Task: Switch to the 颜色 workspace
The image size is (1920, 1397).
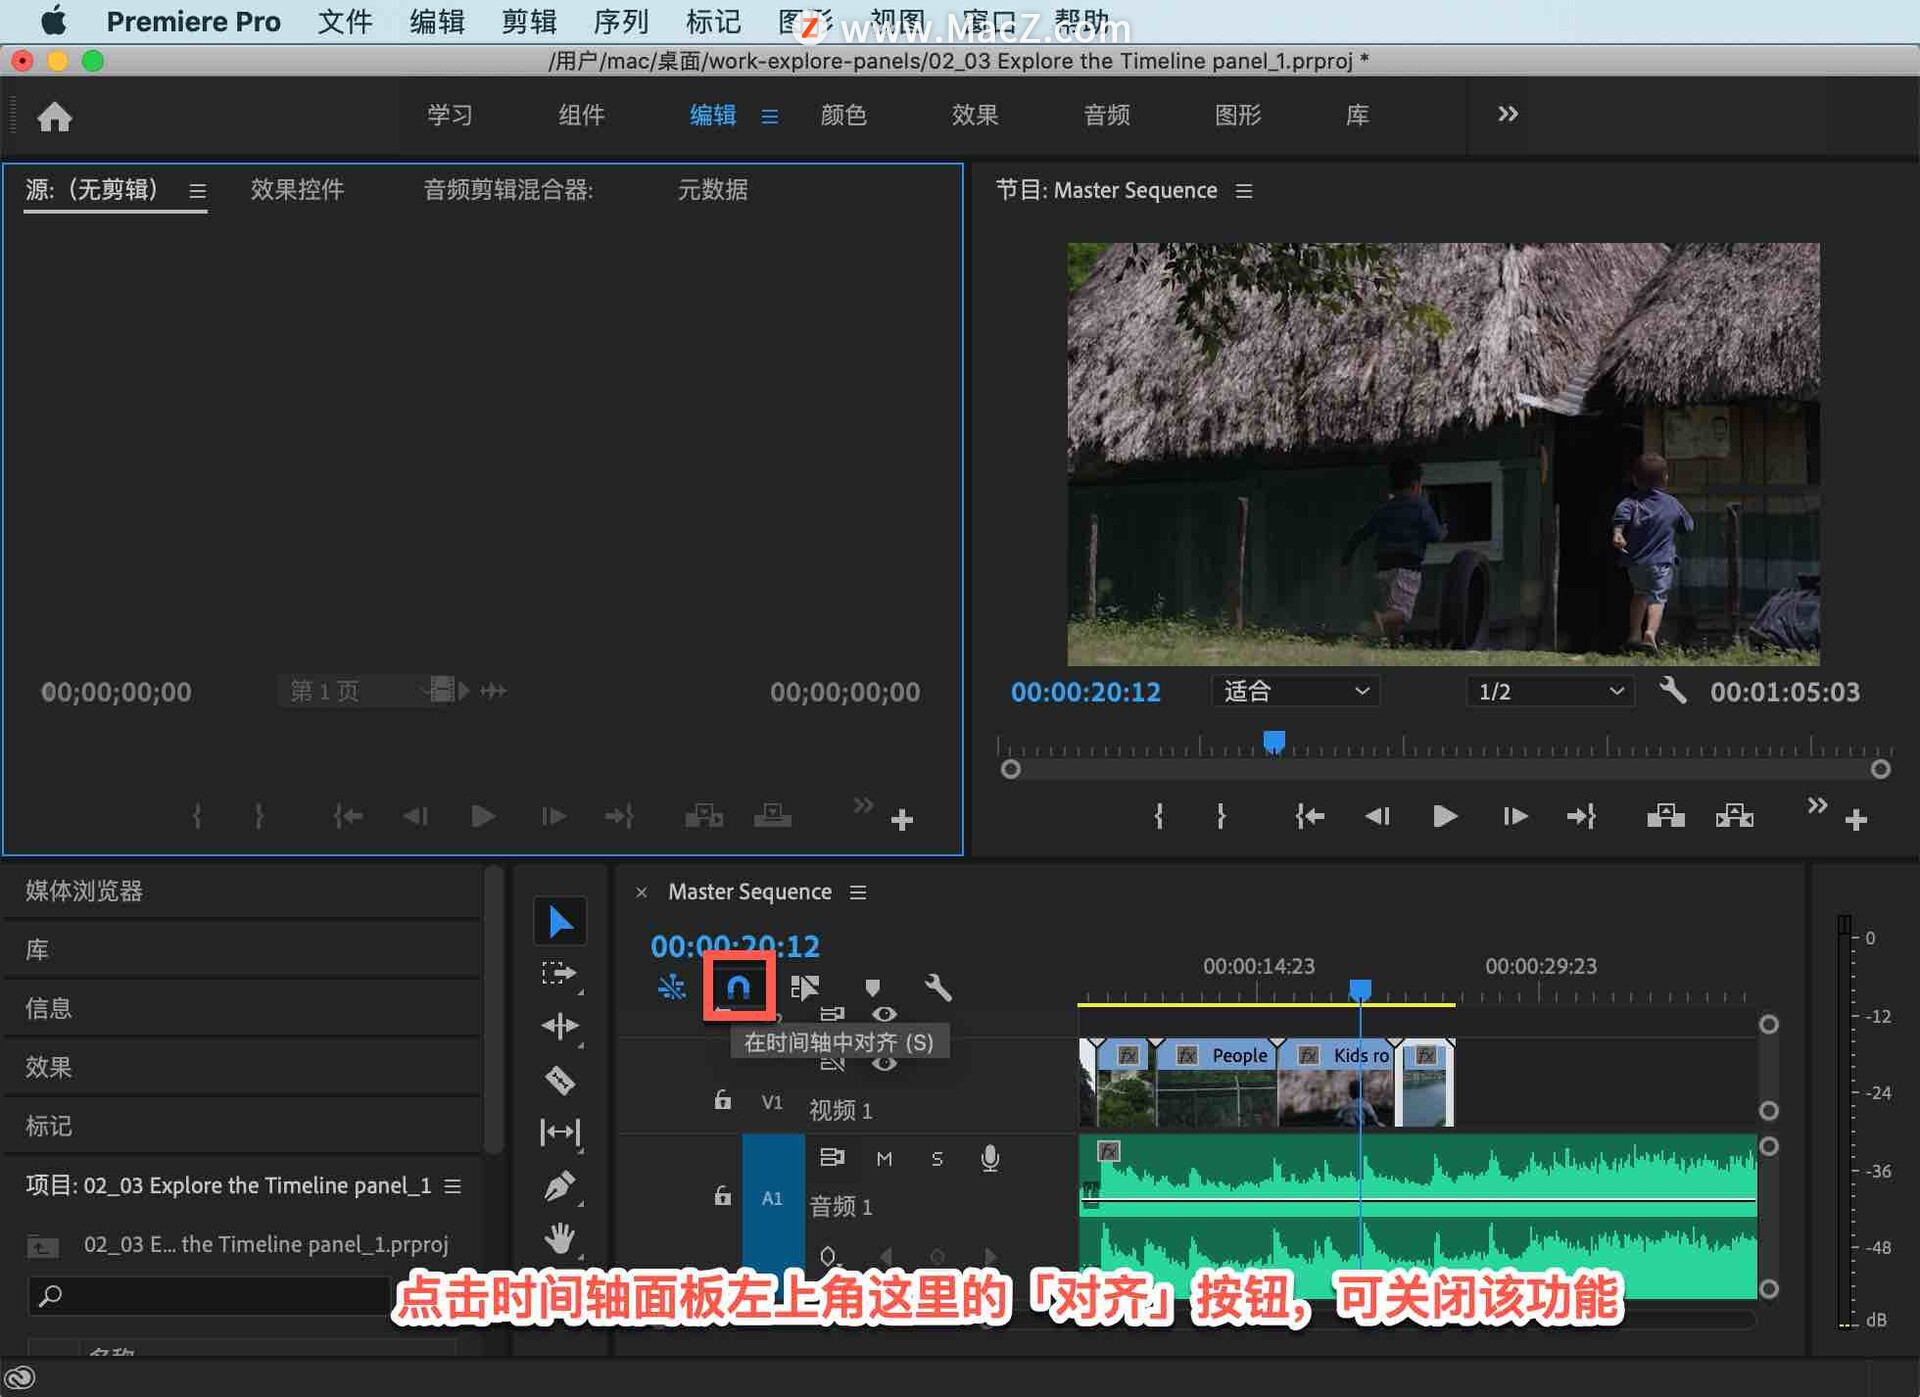Action: [x=843, y=115]
